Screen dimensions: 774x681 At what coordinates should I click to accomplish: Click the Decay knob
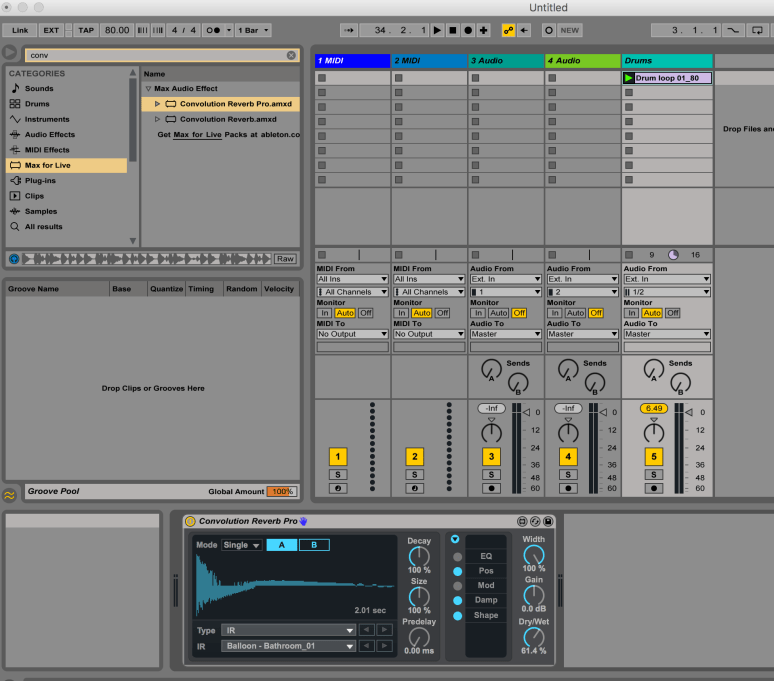tap(419, 556)
